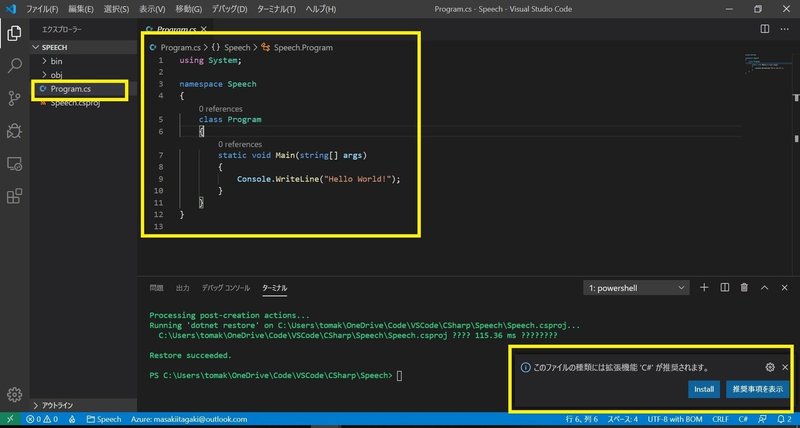Image resolution: width=800 pixels, height=428 pixels.
Task: Collapse the SPEECH workspace section
Action: click(83, 47)
